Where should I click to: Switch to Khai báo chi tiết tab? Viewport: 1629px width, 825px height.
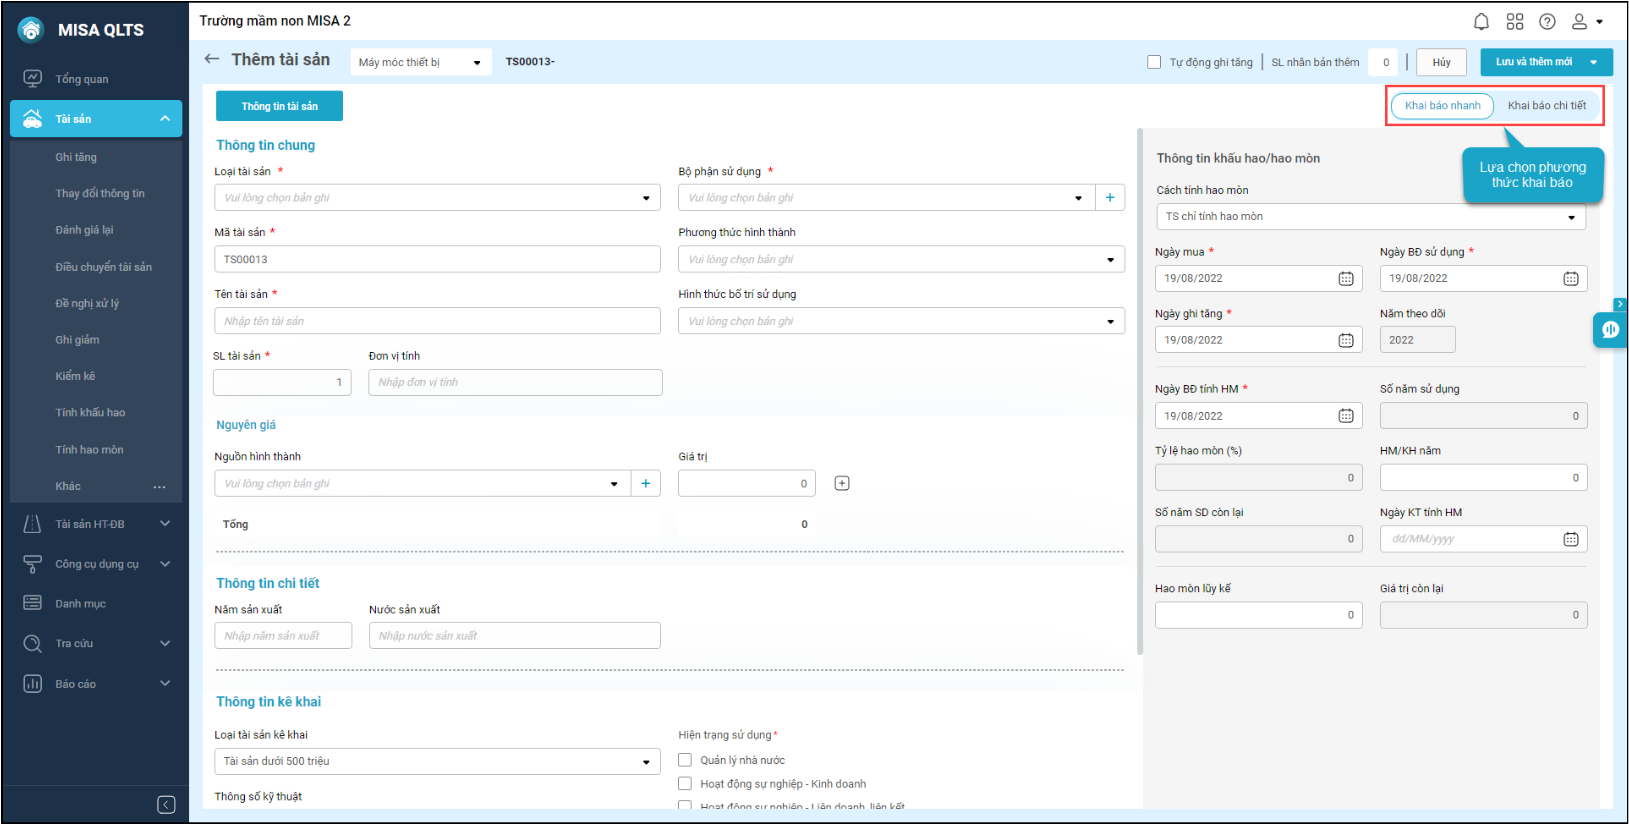1546,106
